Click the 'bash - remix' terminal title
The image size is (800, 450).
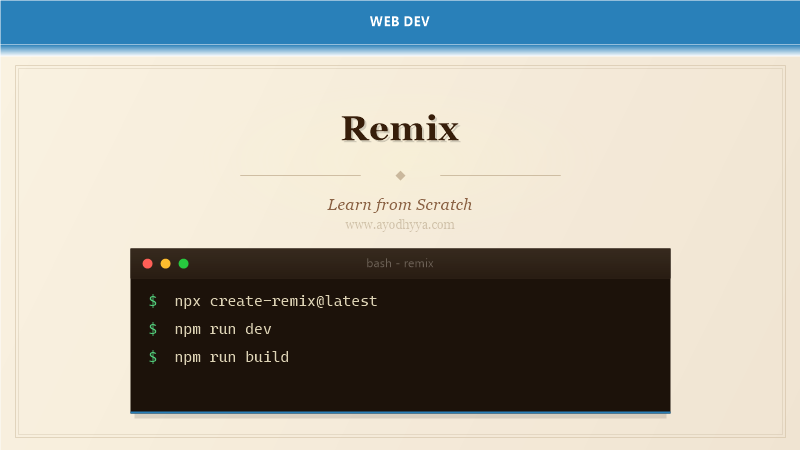coord(399,263)
